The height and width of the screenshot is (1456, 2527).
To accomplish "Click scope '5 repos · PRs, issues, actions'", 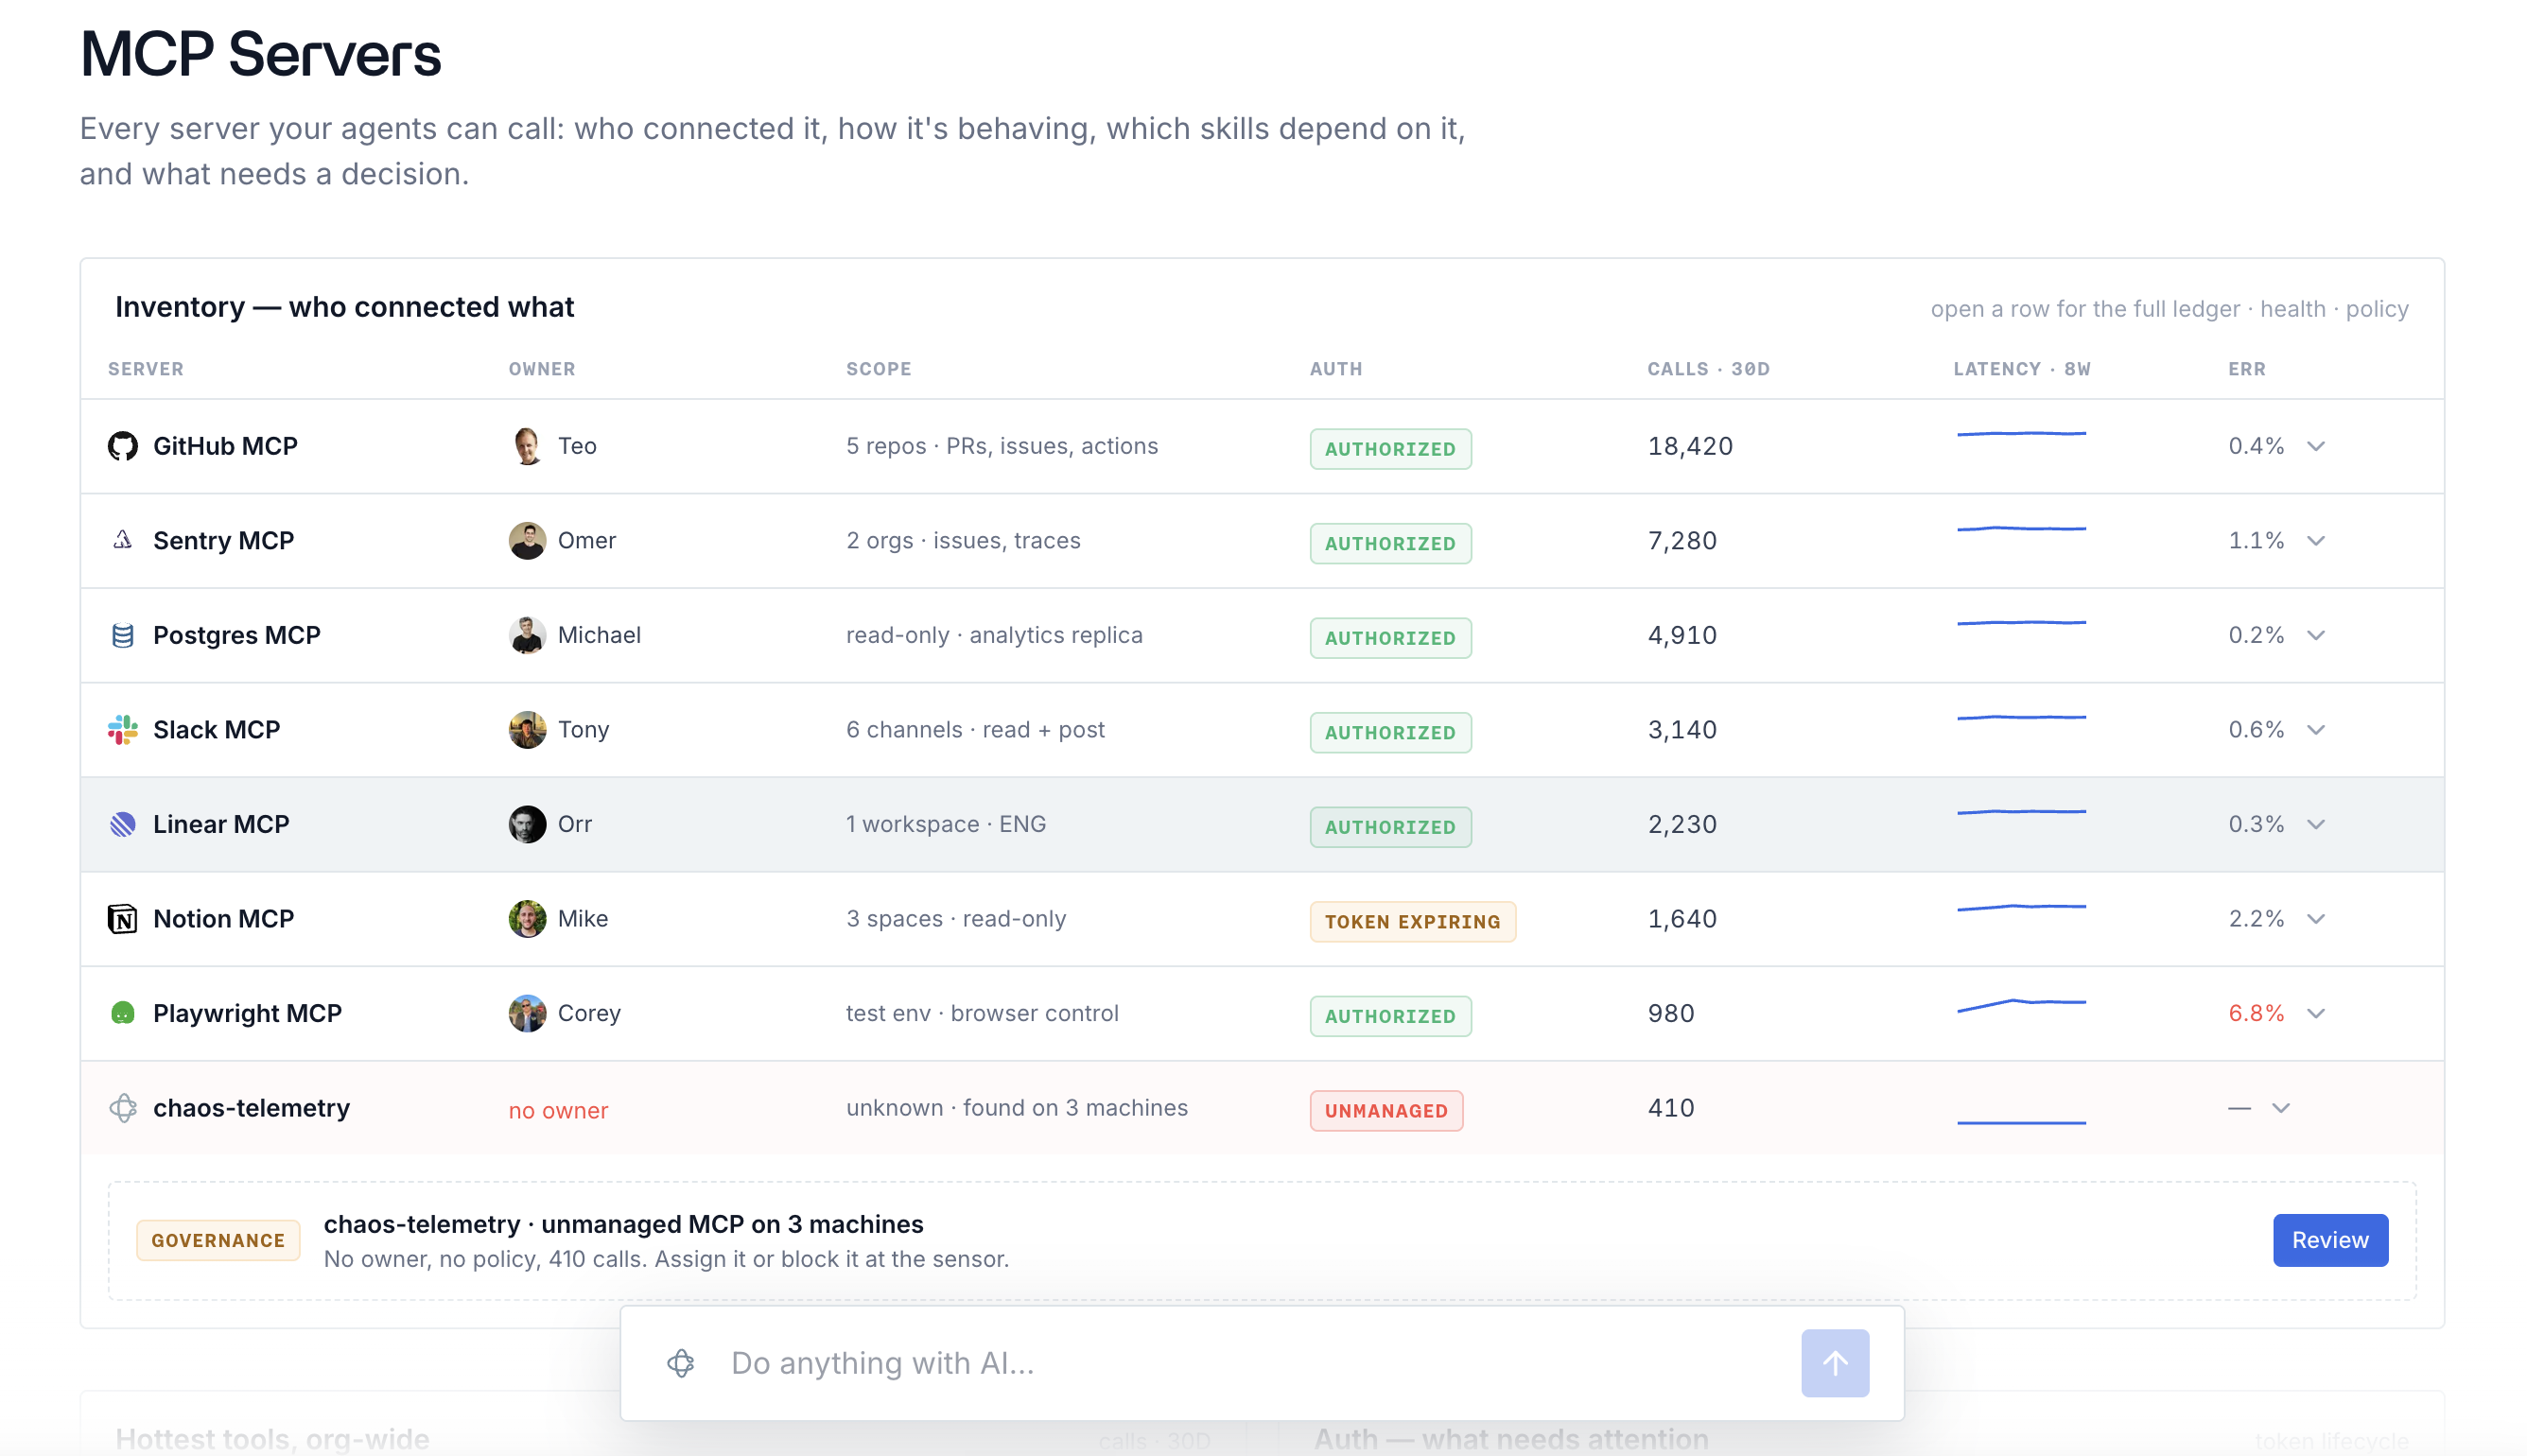I will pyautogui.click(x=1002, y=446).
